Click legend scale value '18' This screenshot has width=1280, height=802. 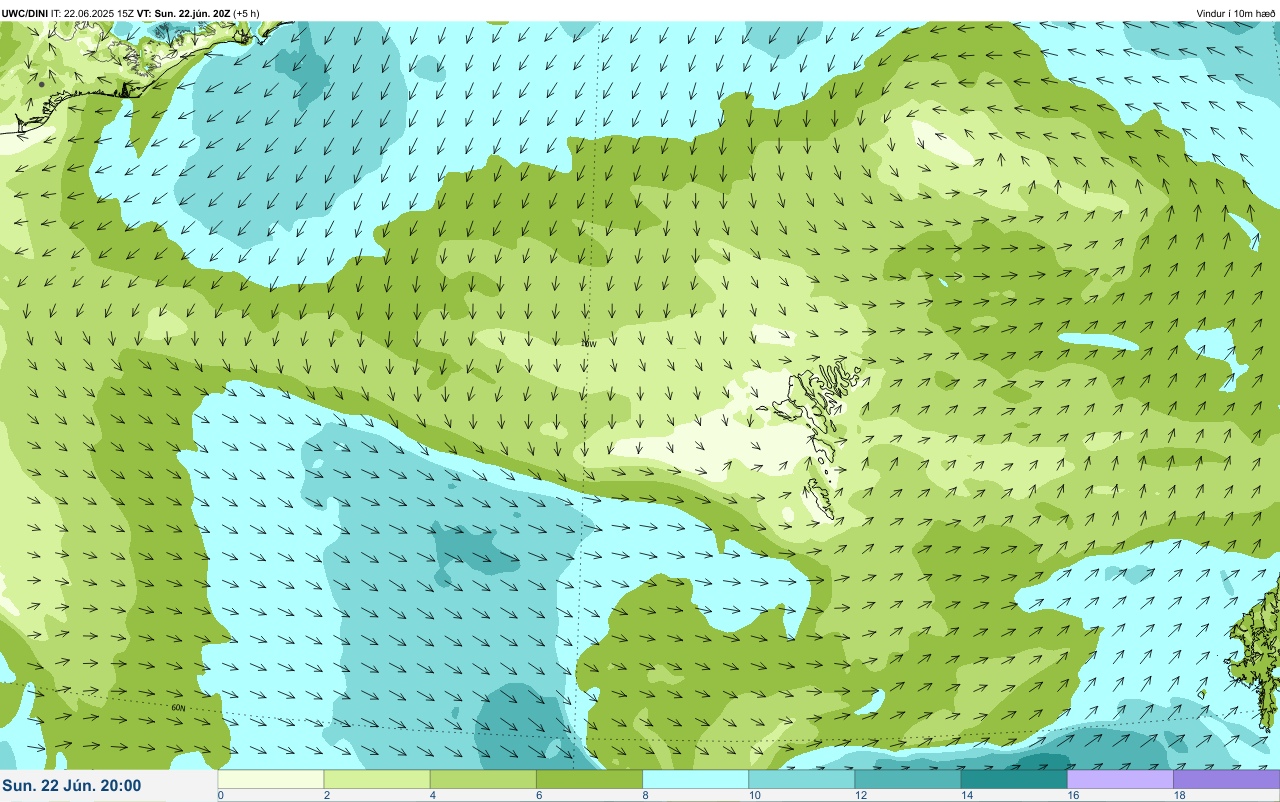click(x=1179, y=795)
